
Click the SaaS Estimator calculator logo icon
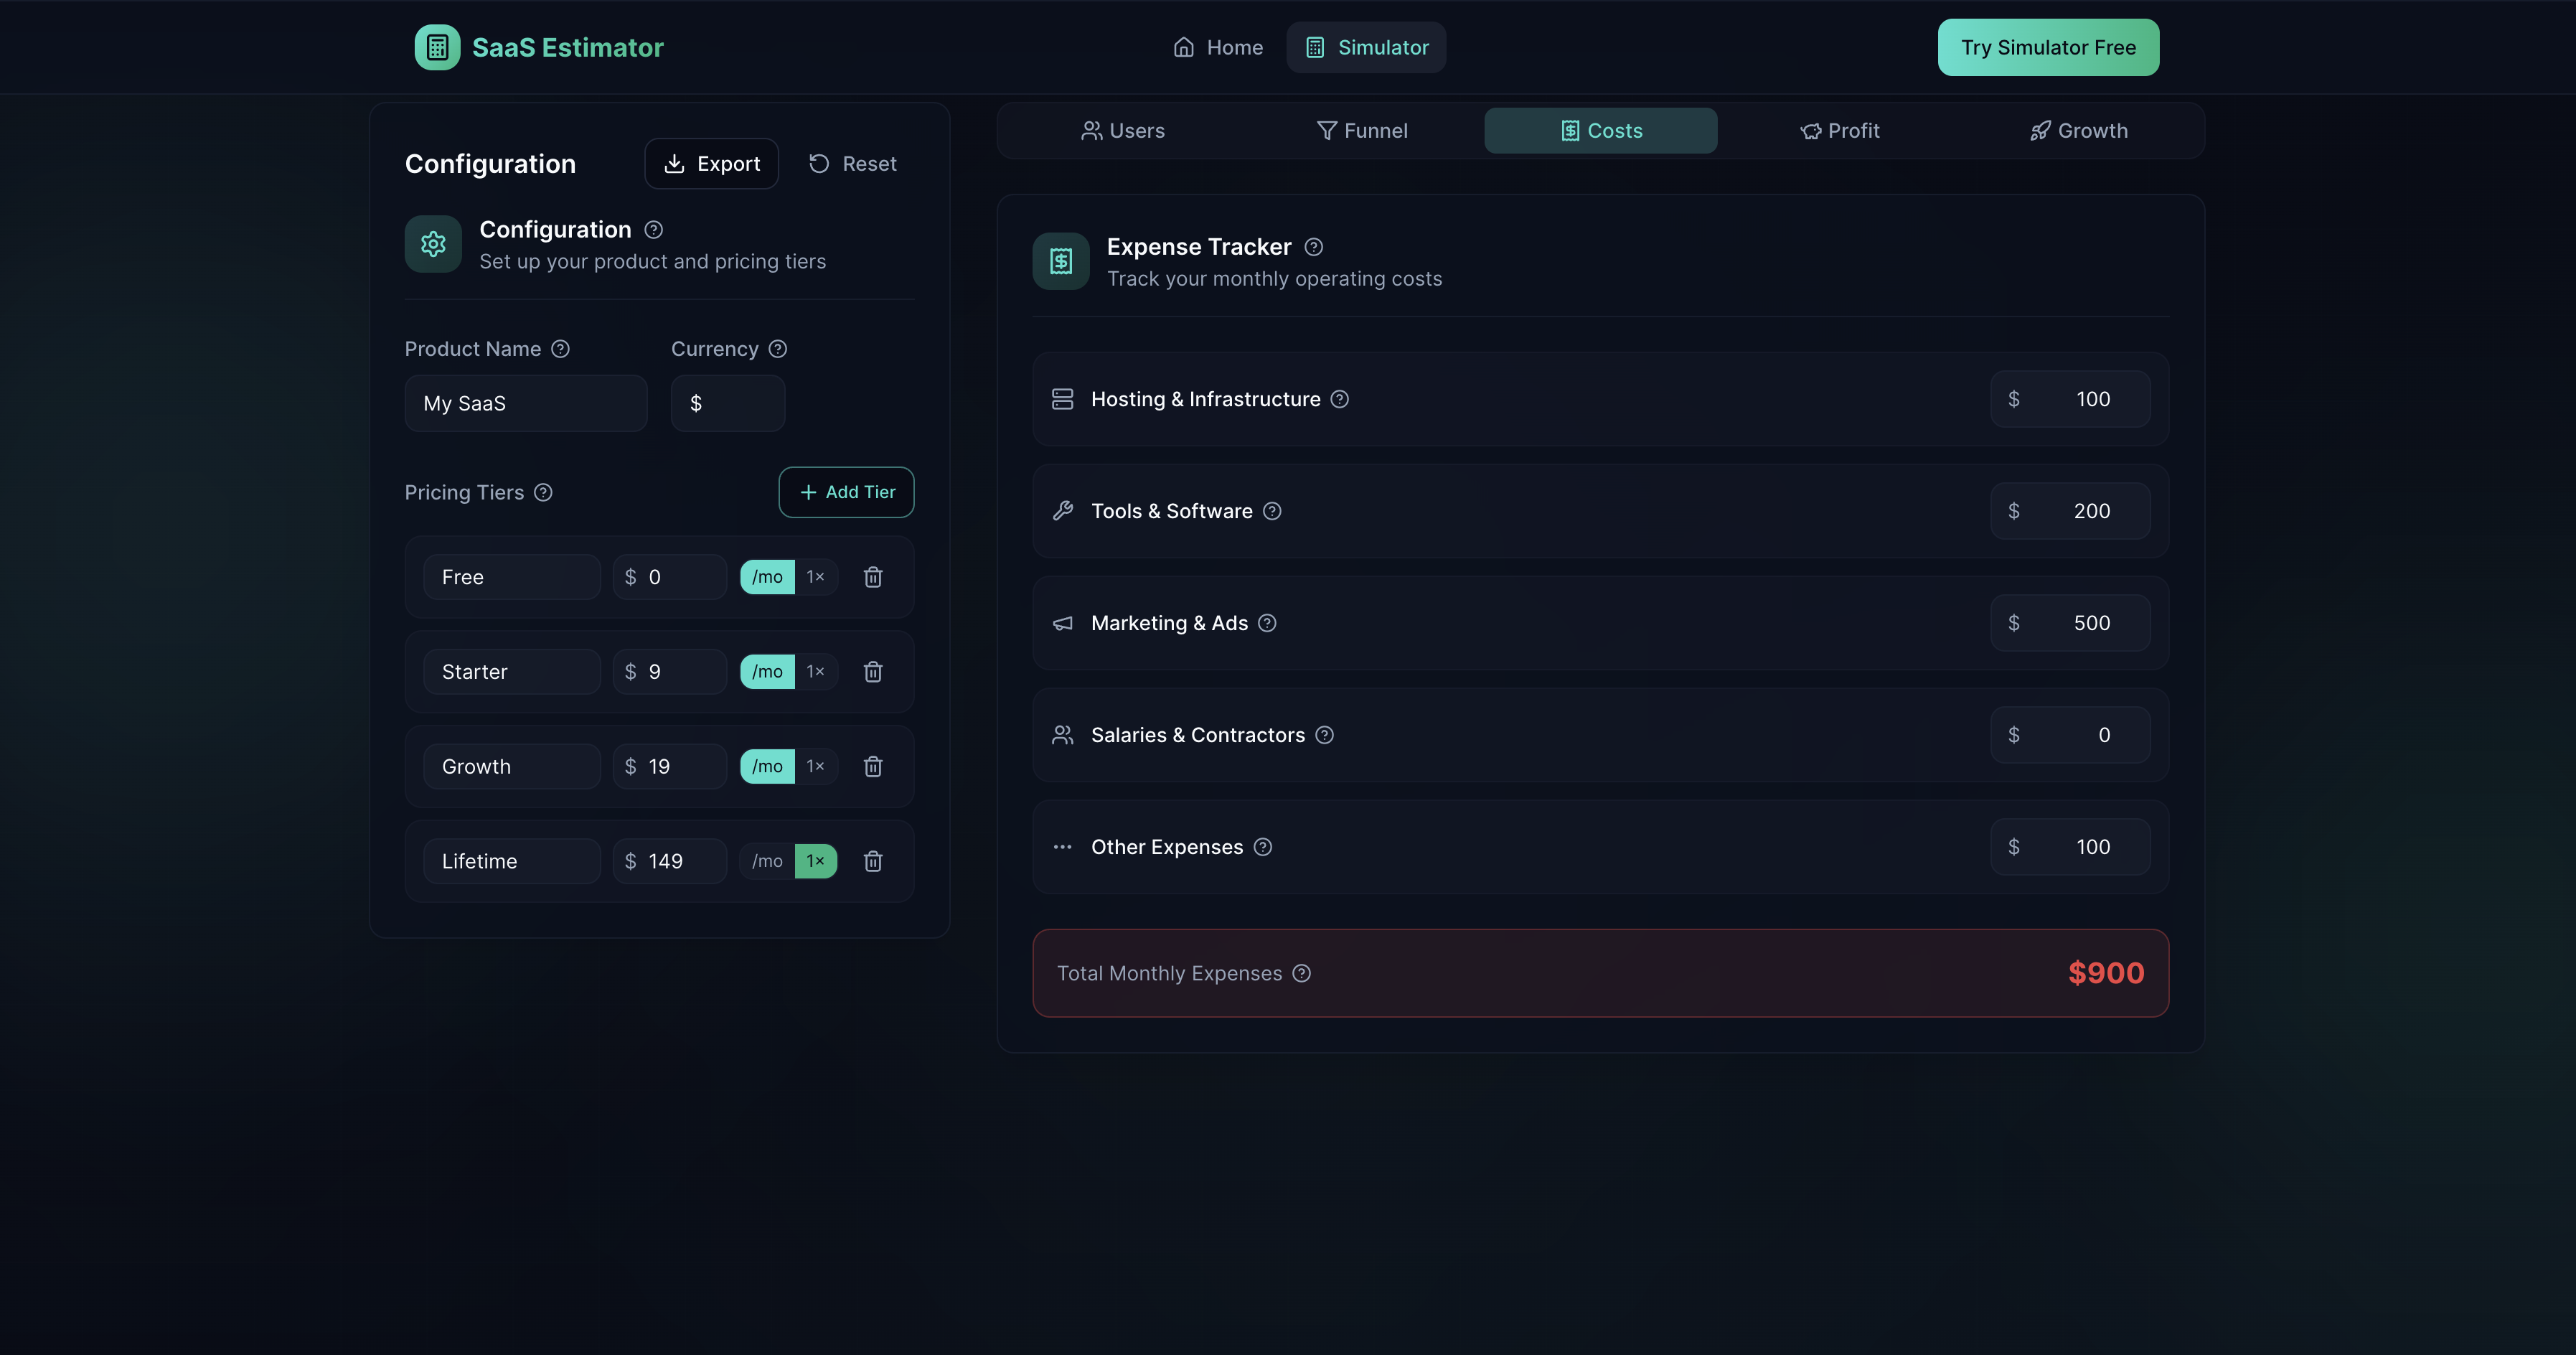coord(436,46)
